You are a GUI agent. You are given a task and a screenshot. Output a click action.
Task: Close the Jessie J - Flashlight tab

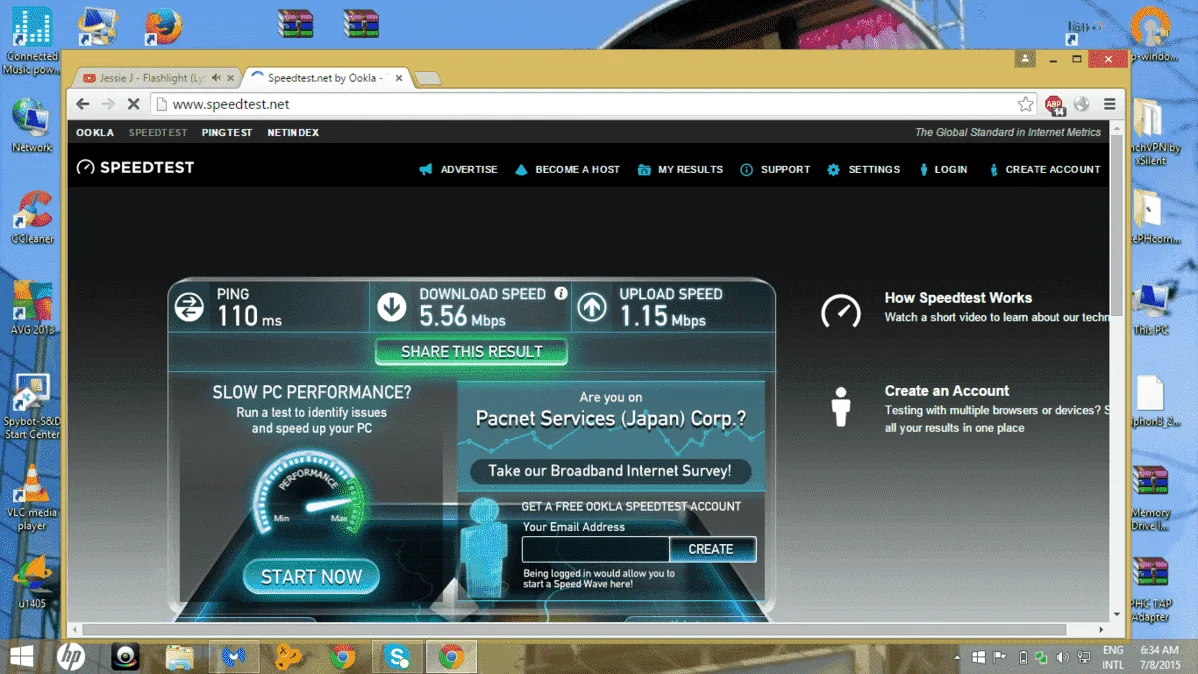(x=231, y=78)
